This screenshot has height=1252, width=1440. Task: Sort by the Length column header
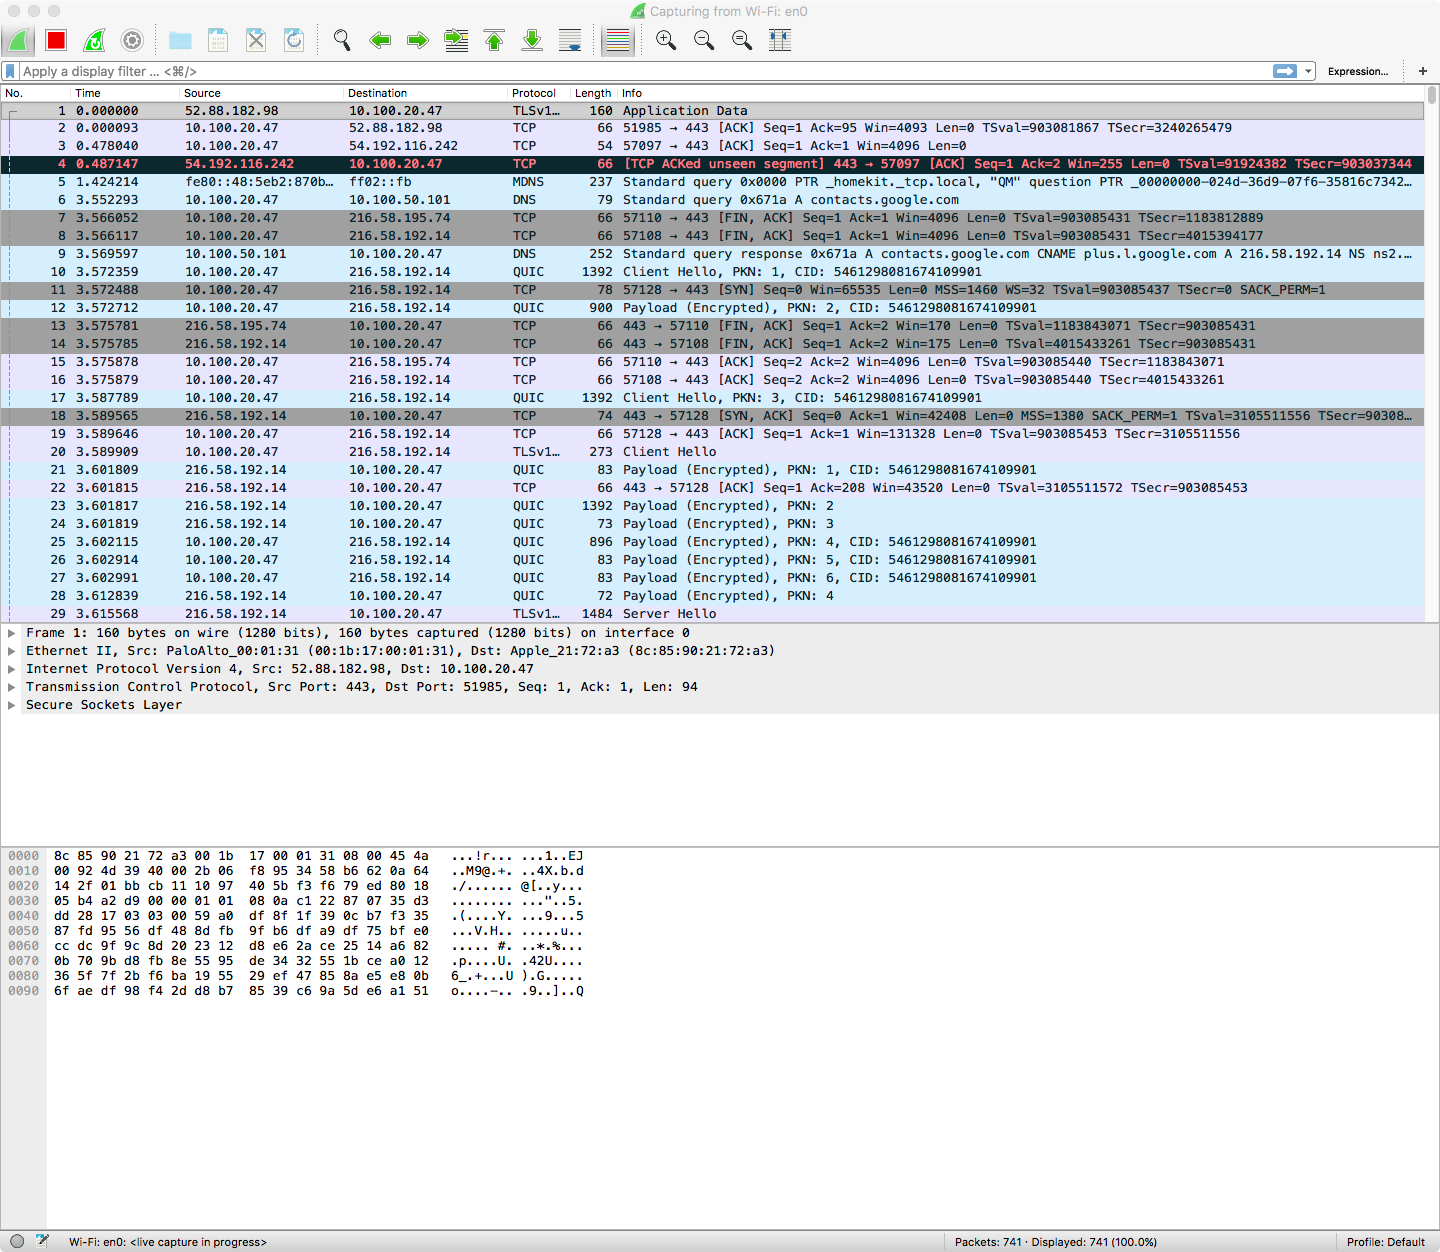click(x=594, y=93)
